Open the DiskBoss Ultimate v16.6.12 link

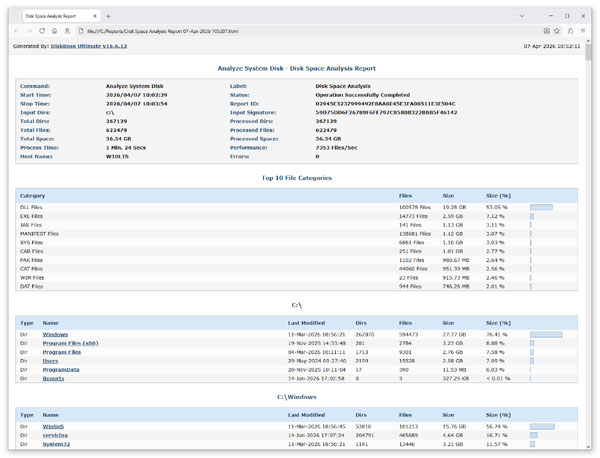coord(89,46)
